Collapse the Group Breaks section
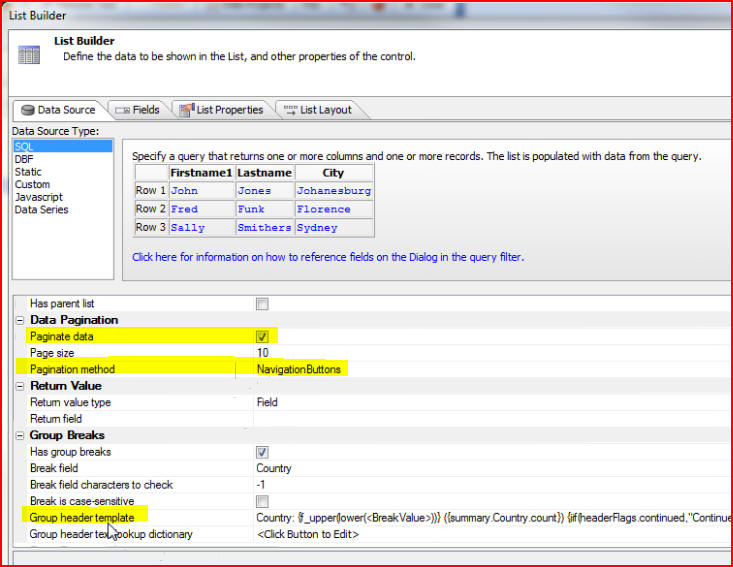The image size is (733, 567). (20, 436)
